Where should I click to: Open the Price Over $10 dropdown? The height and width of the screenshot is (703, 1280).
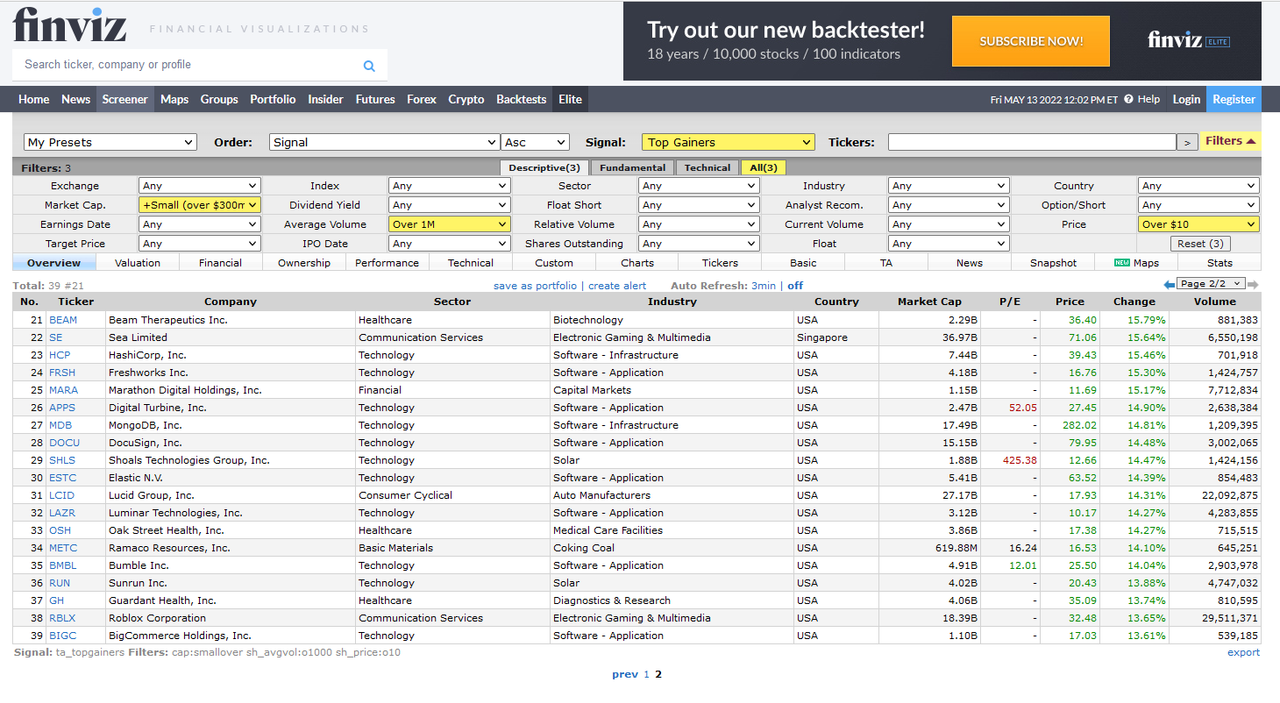[x=1198, y=224]
